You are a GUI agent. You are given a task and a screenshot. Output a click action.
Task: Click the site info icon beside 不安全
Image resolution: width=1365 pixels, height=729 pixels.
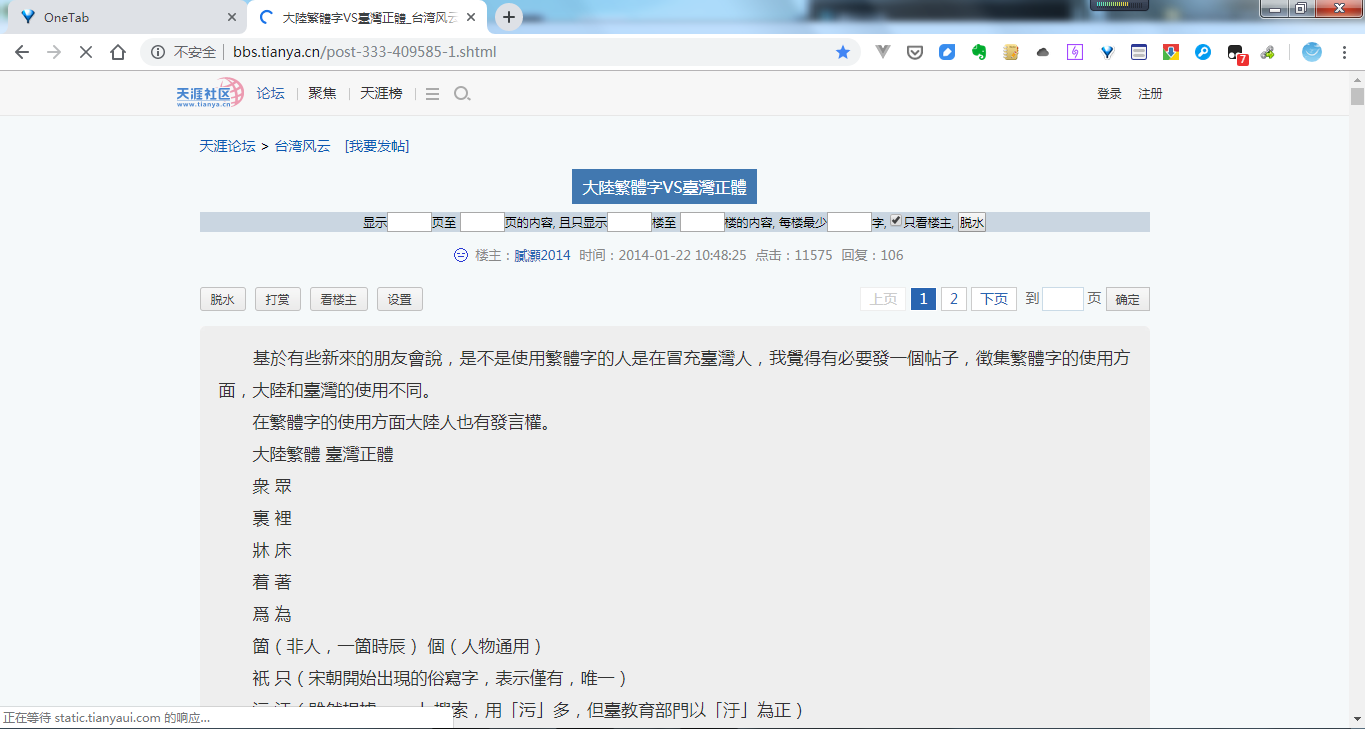(x=156, y=52)
